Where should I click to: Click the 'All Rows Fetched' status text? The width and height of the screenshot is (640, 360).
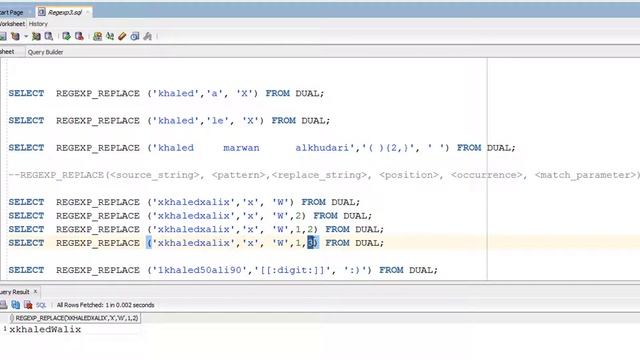click(105, 305)
